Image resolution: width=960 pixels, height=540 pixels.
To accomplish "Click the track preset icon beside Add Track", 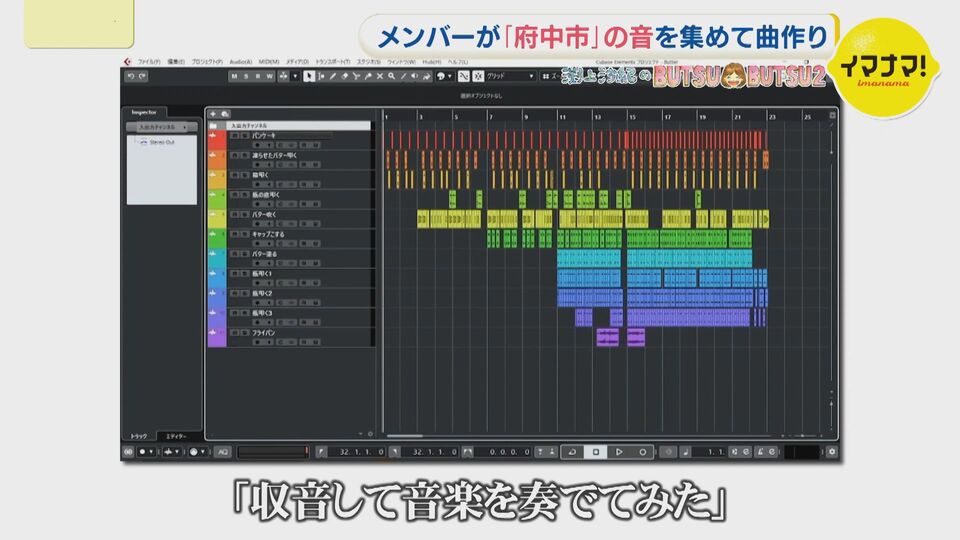I will coord(225,114).
